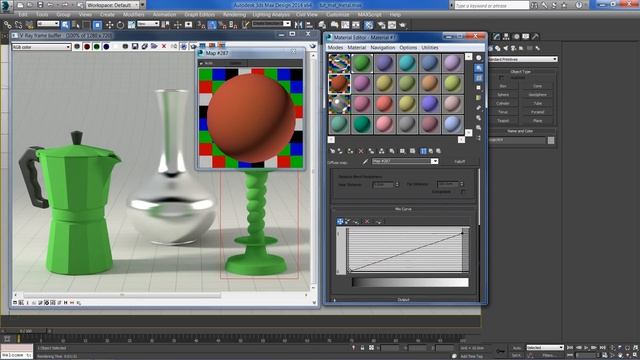
Task: Click Get Material icon
Action: click(x=332, y=151)
